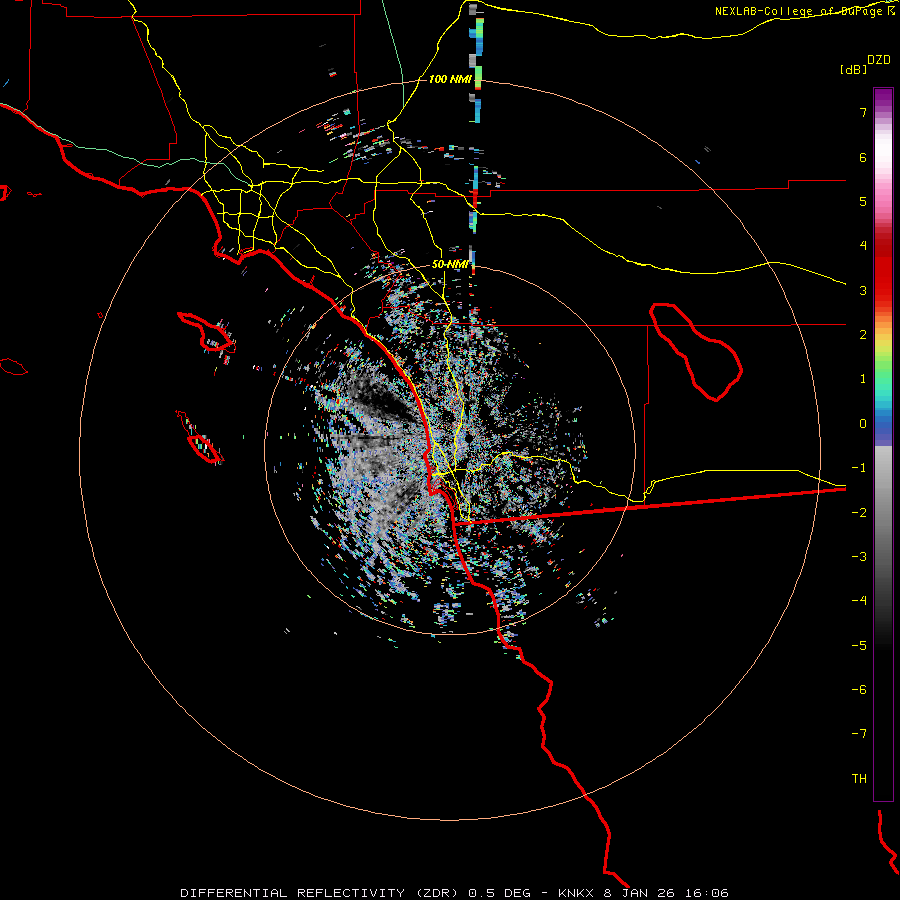
Task: Click the 4 value on the color scale
Action: [x=863, y=246]
